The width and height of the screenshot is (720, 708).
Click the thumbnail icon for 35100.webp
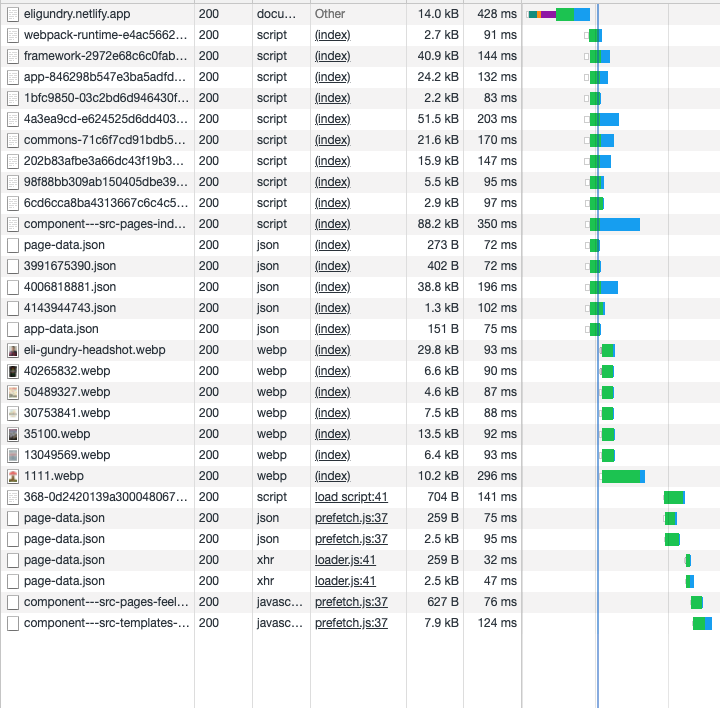(x=13, y=435)
